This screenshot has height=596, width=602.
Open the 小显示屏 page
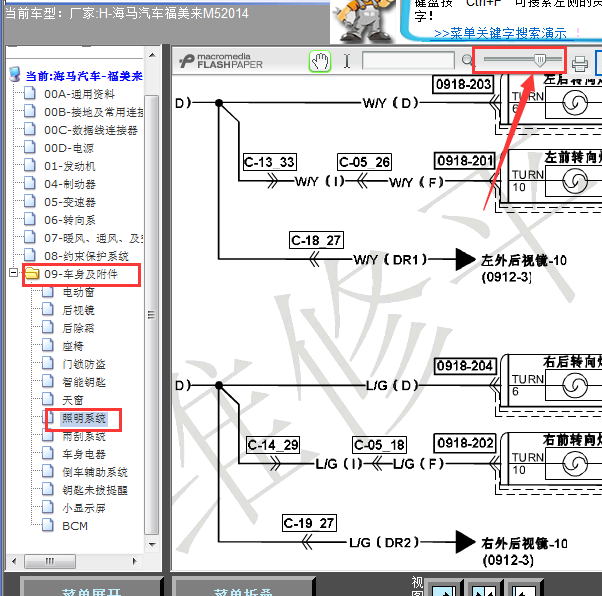84,508
